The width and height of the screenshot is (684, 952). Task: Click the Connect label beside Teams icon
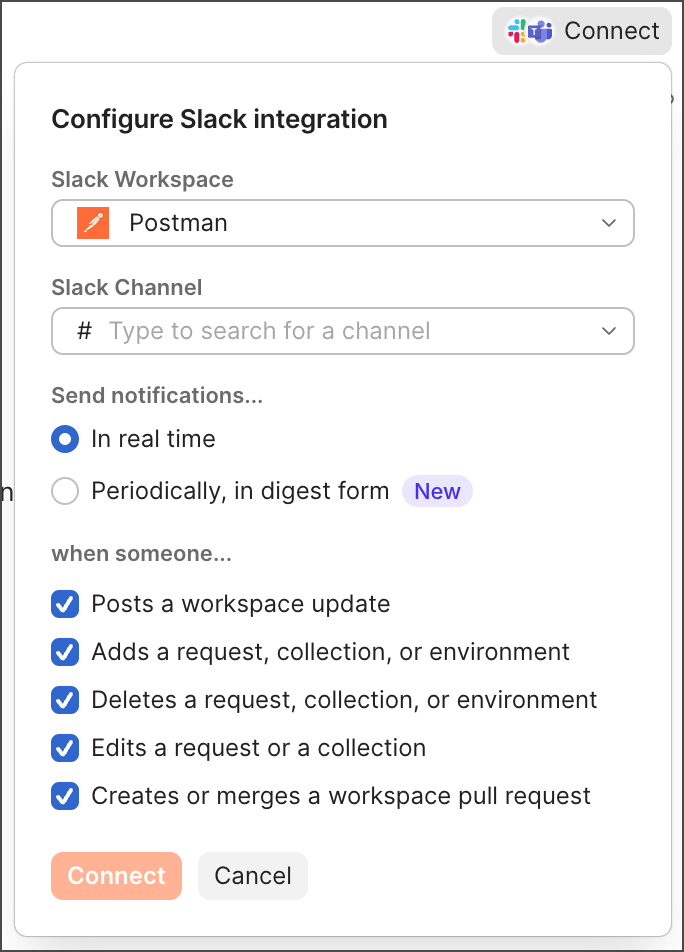(611, 31)
